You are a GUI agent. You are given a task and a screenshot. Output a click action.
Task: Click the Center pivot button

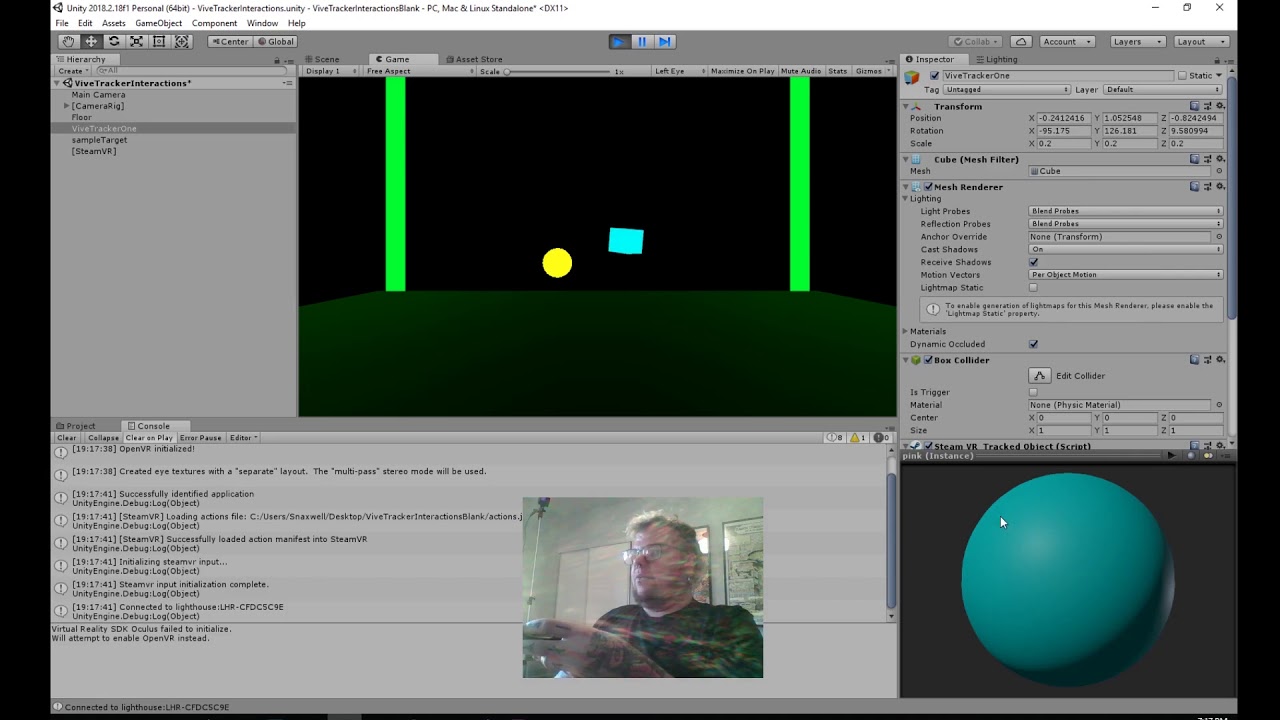coord(230,41)
